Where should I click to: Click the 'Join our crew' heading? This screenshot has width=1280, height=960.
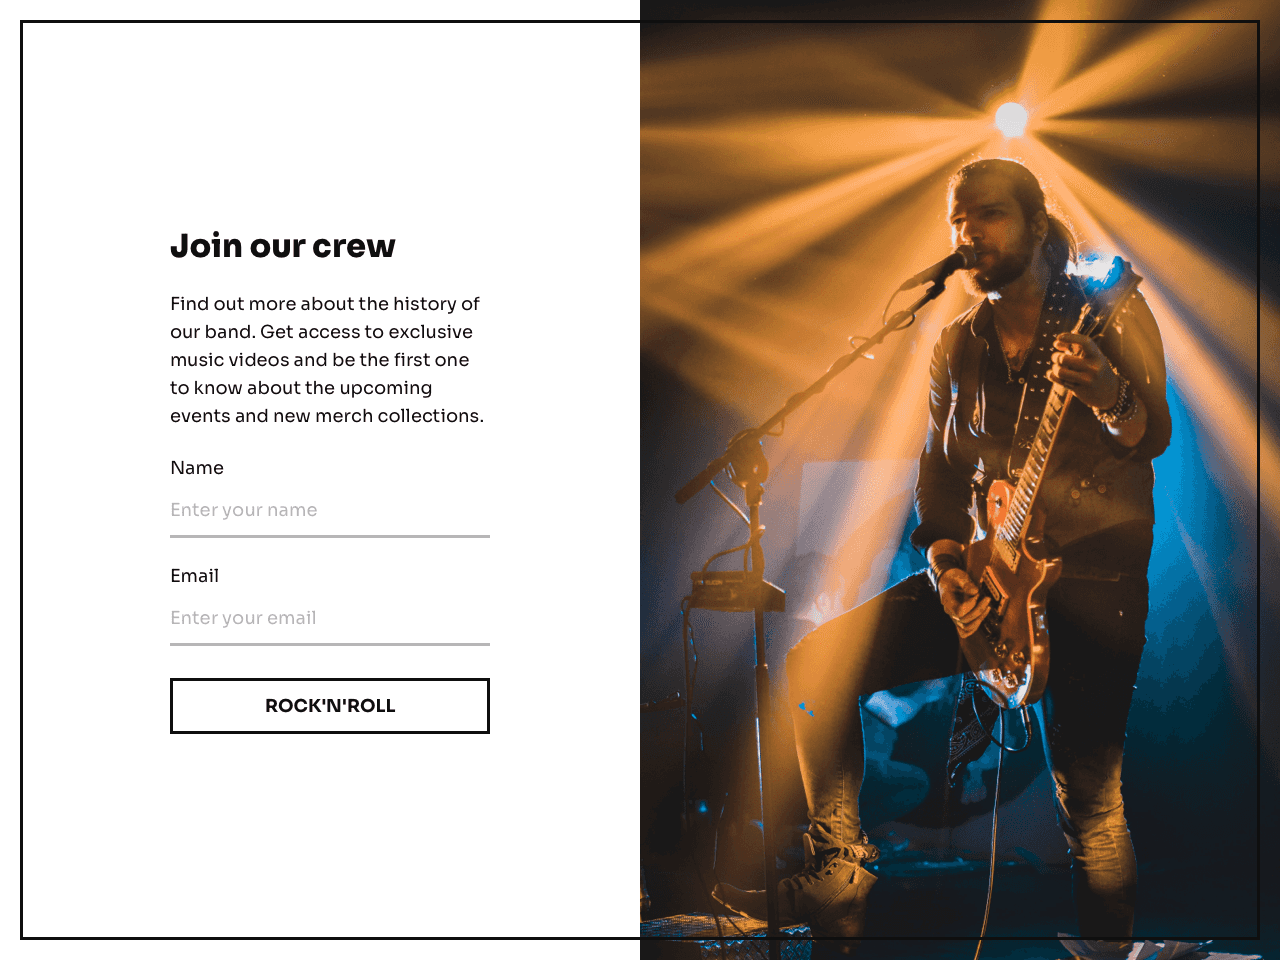[x=283, y=246]
